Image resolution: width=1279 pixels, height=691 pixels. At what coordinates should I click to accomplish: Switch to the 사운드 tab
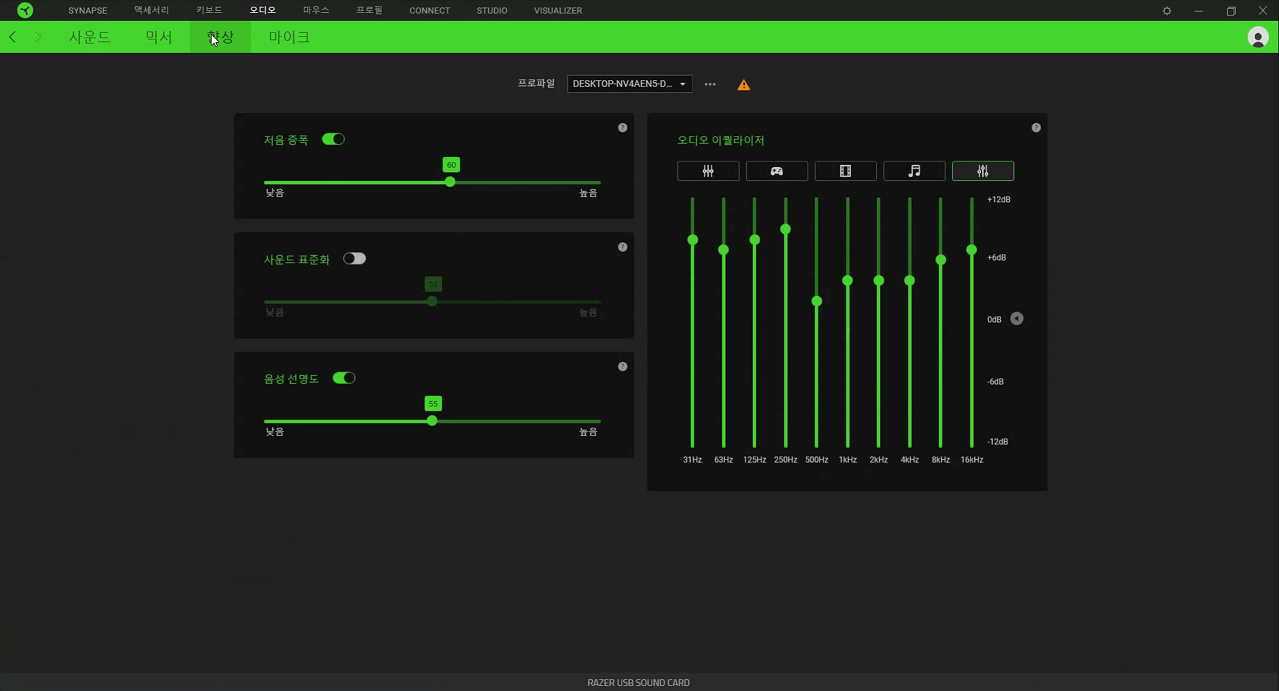90,37
